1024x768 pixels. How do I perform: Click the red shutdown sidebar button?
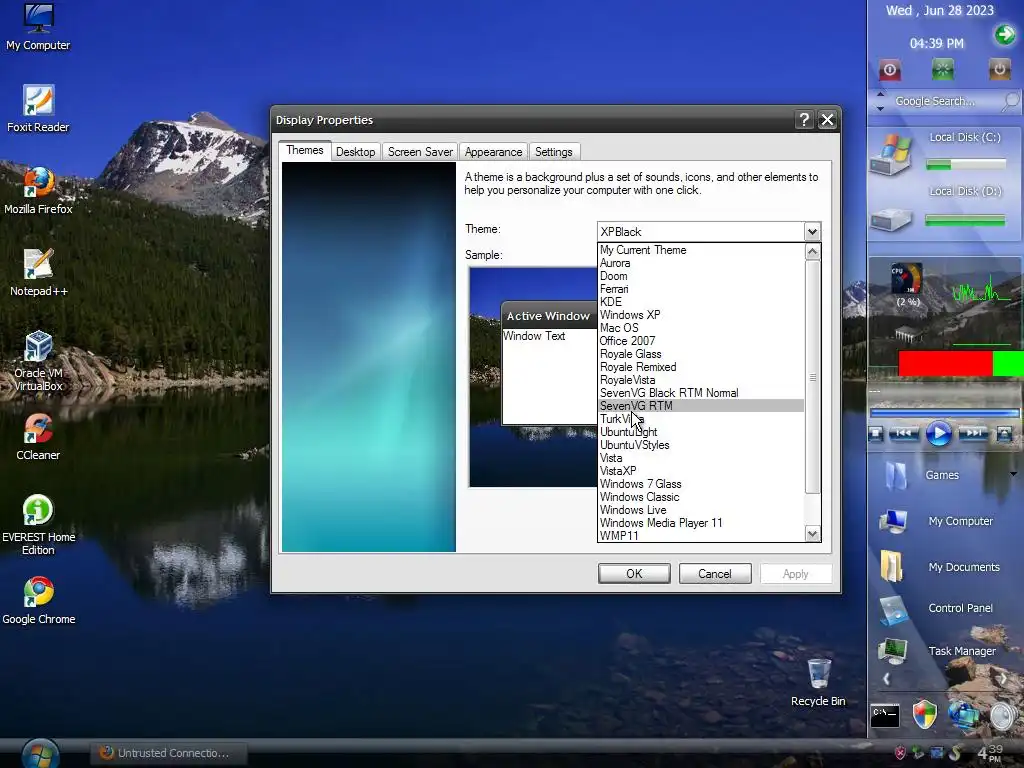click(x=889, y=70)
